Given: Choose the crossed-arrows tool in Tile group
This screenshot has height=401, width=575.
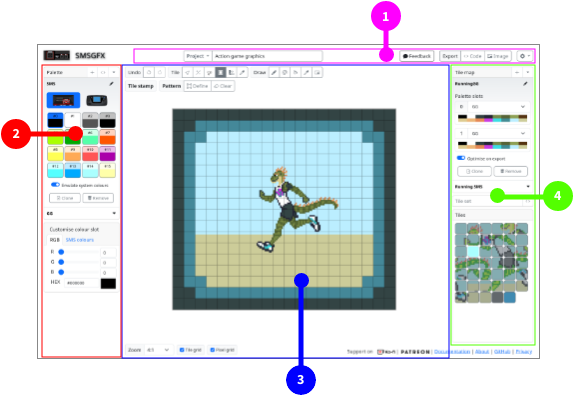Looking at the screenshot, I should 198,73.
